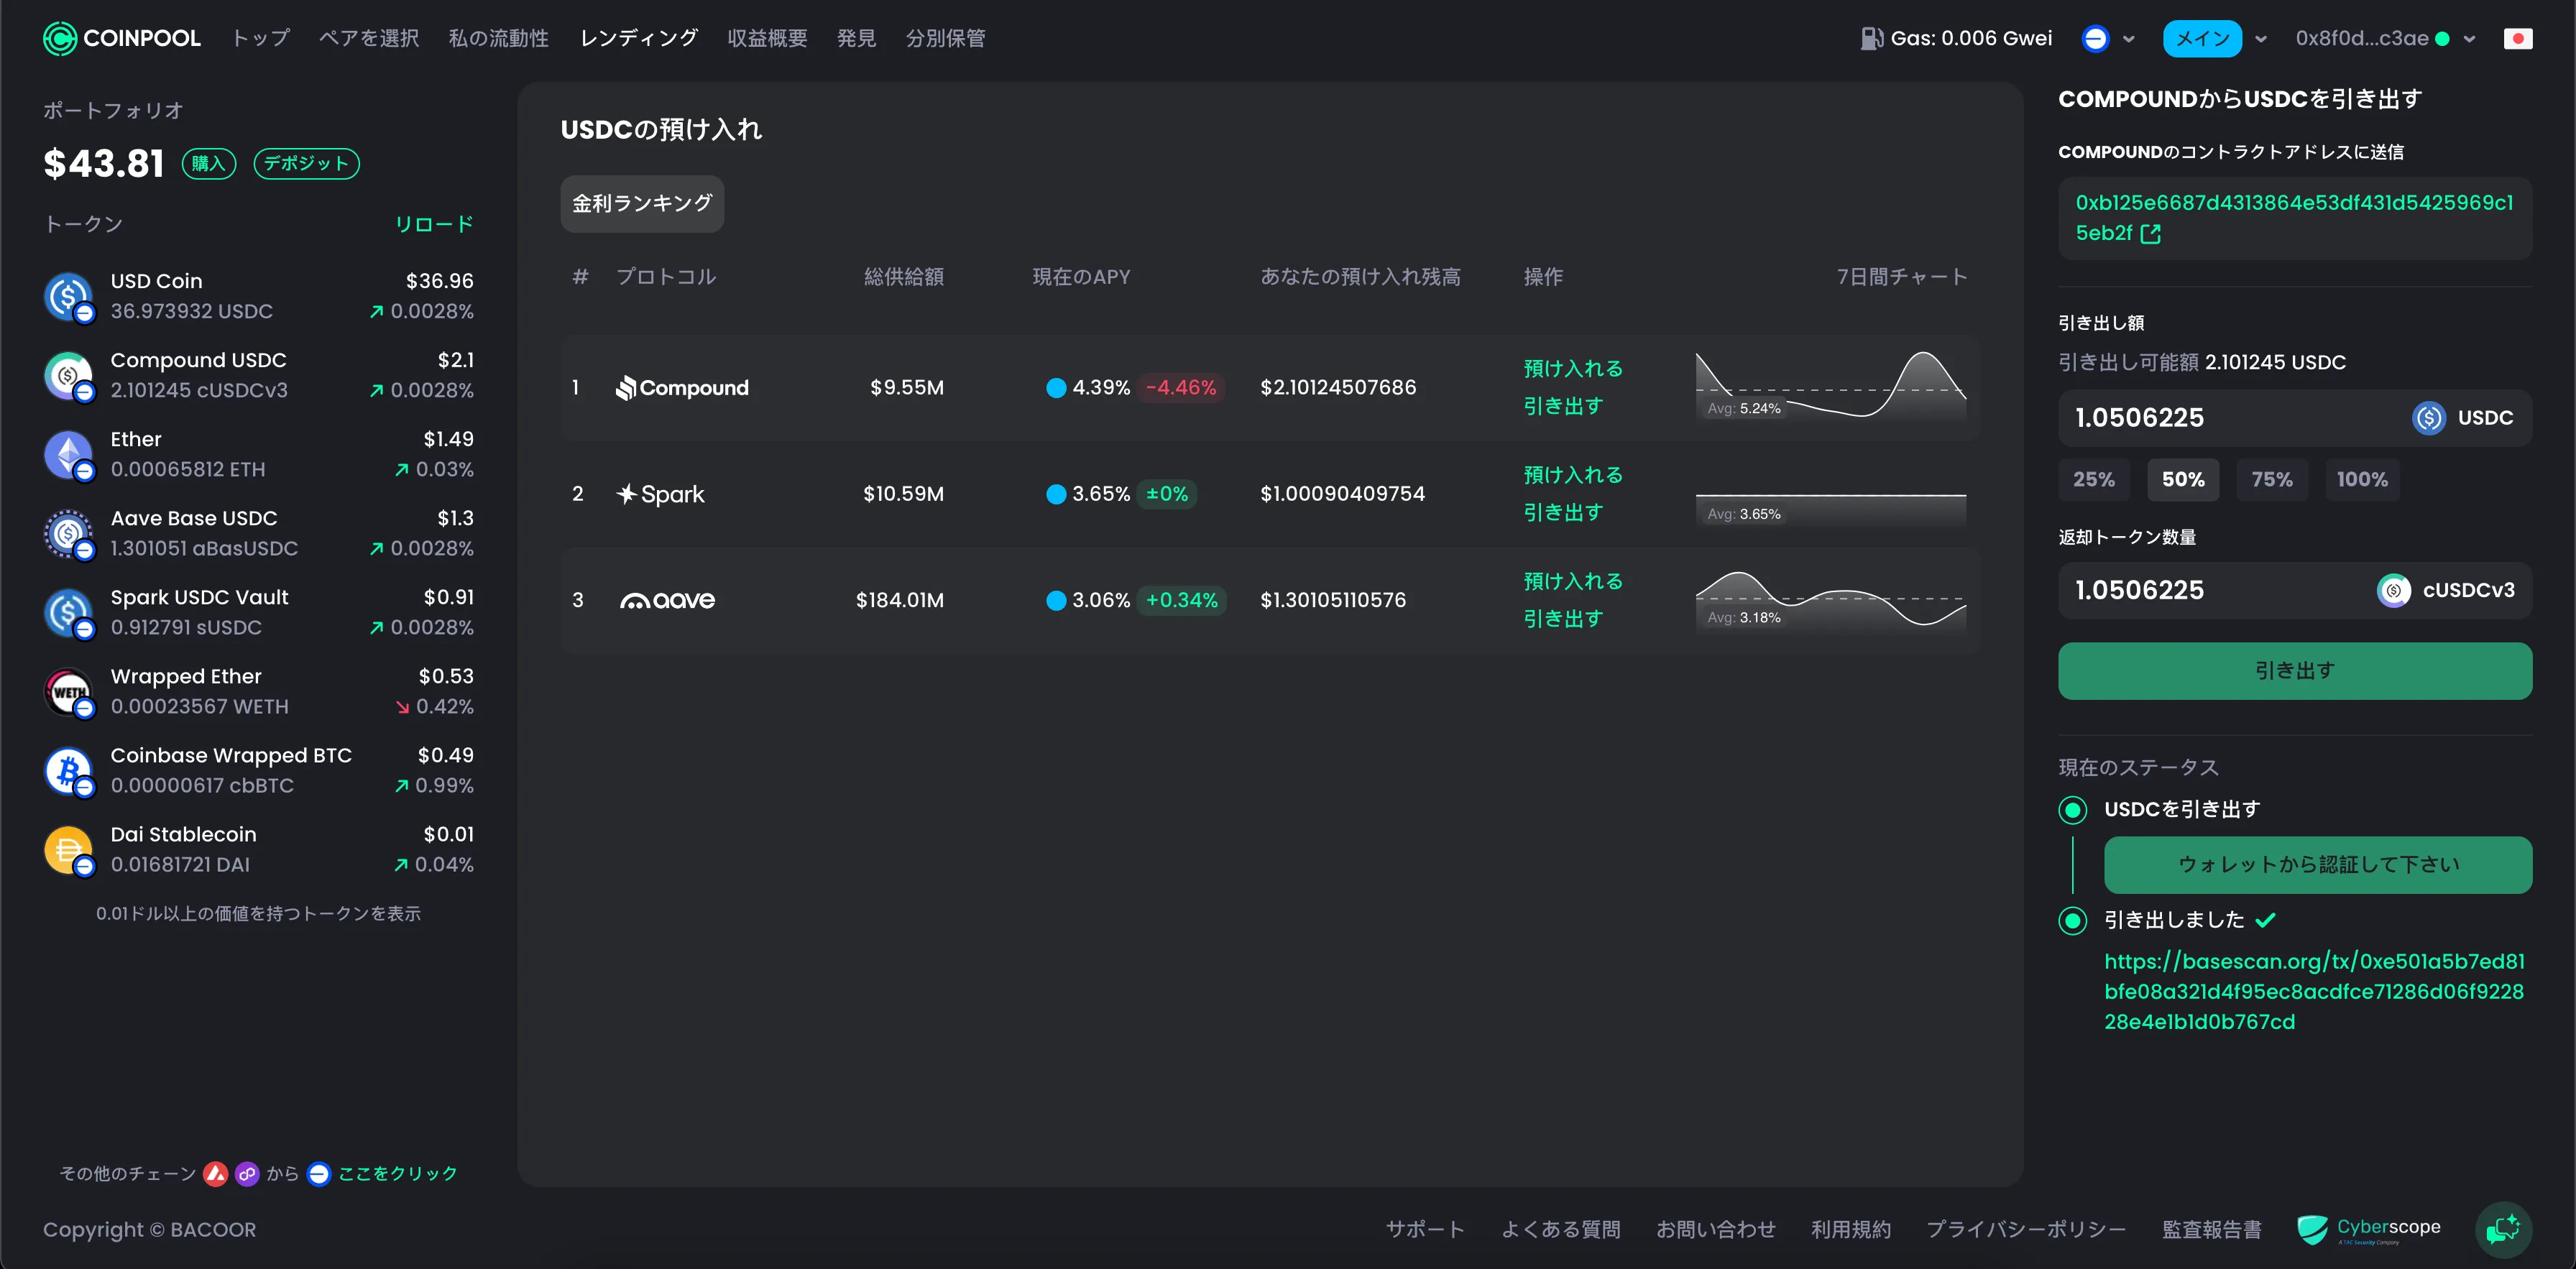Switch to 金利ランキング tab
This screenshot has height=1269, width=2576.
pyautogui.click(x=642, y=204)
